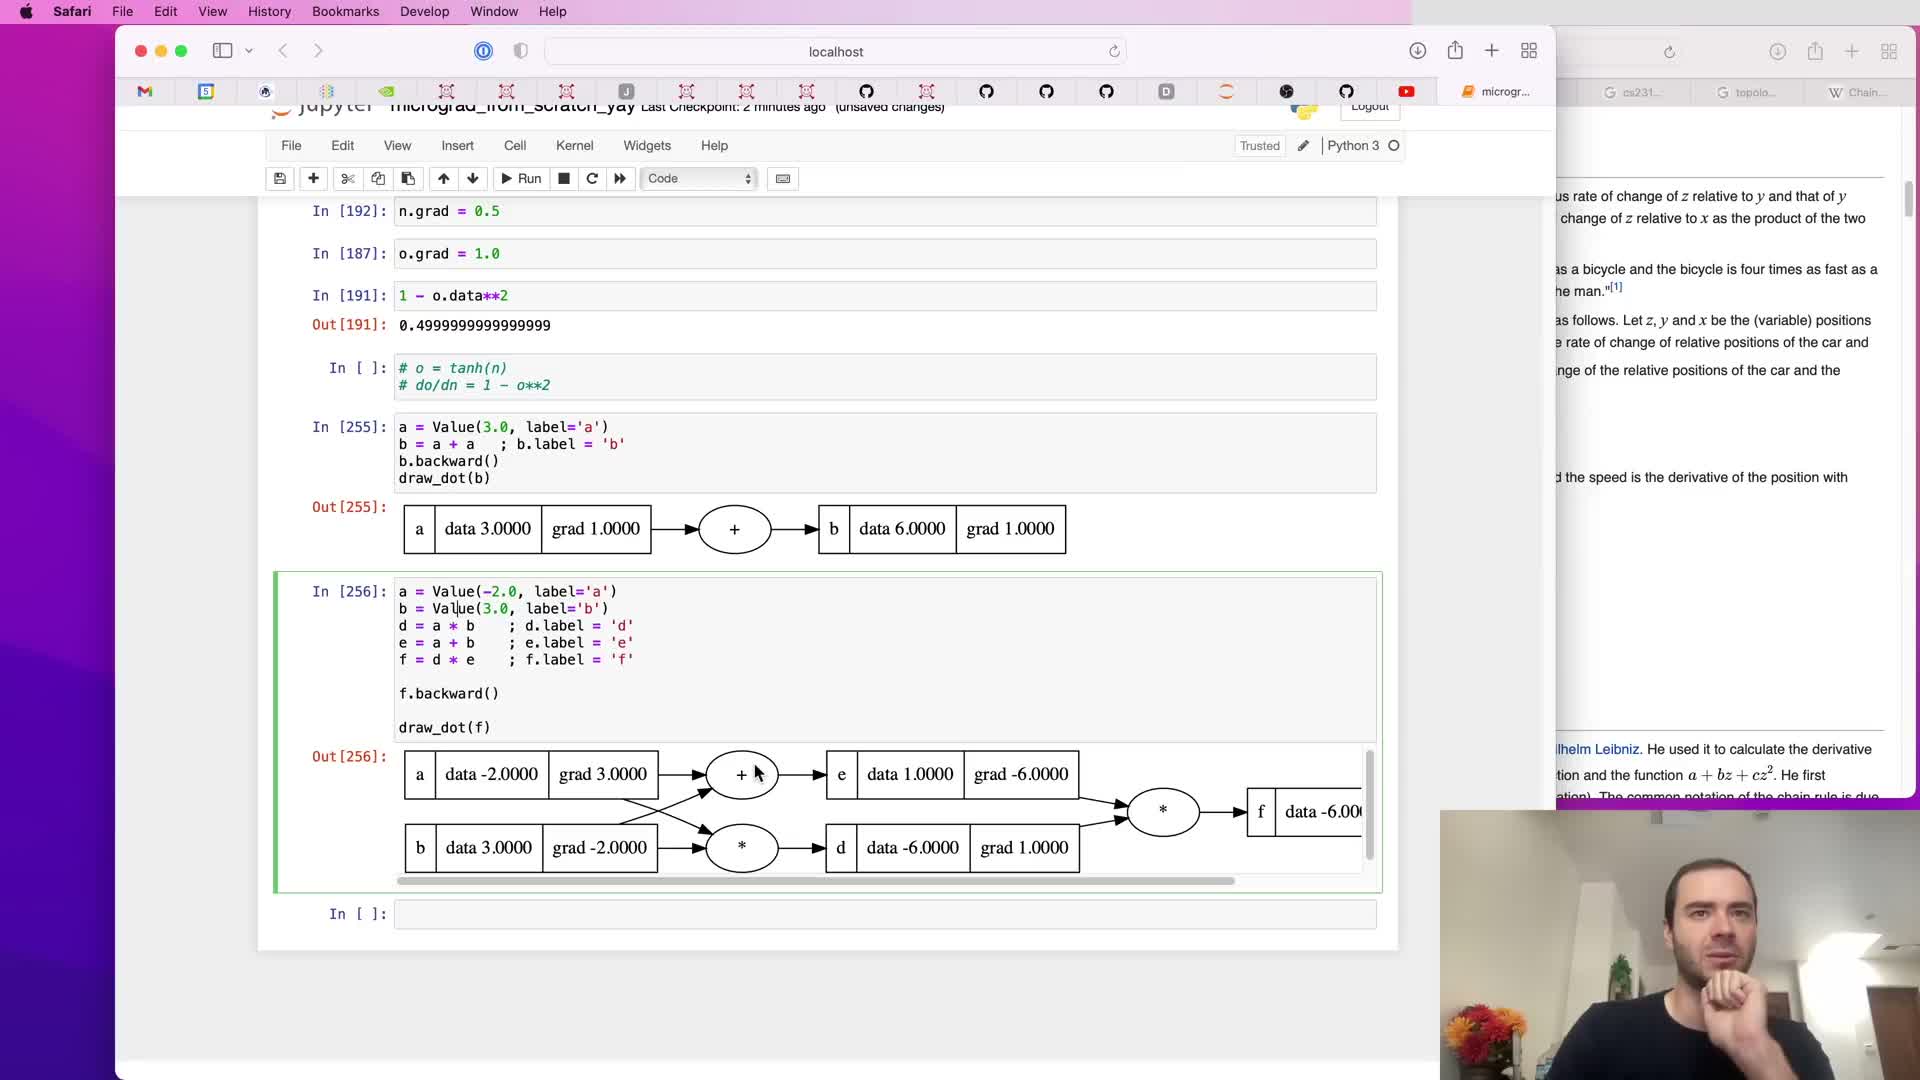Viewport: 1920px width, 1080px height.
Task: Toggle Safari sidebar visibility
Action: click(222, 51)
